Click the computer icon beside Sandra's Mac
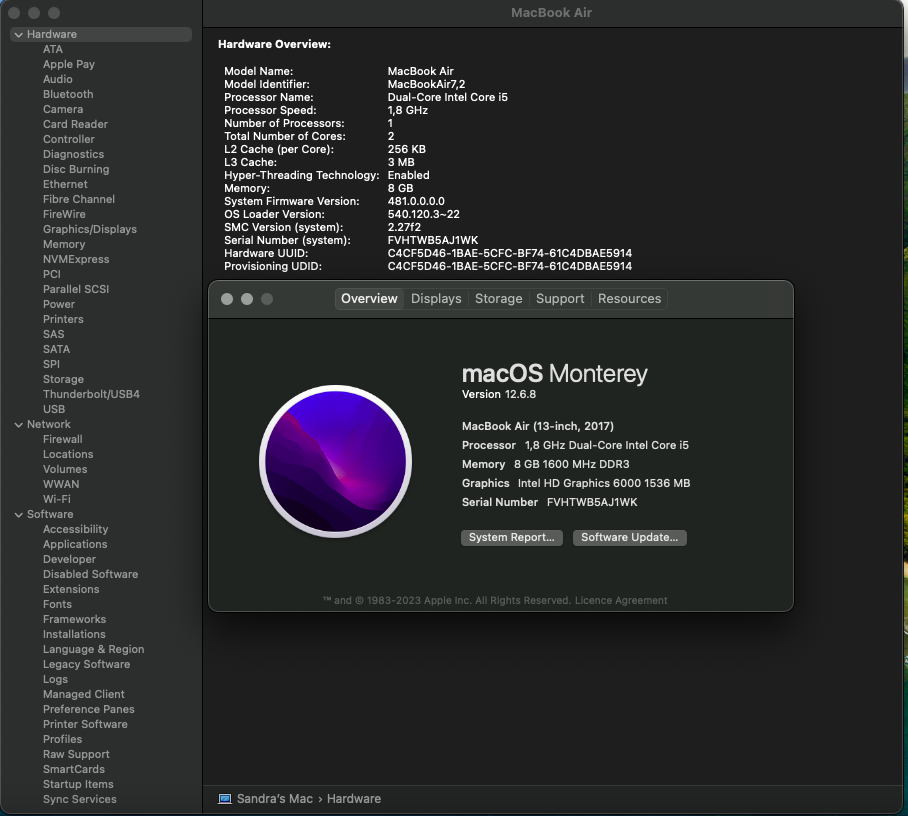Viewport: 908px width, 816px height. (x=225, y=799)
